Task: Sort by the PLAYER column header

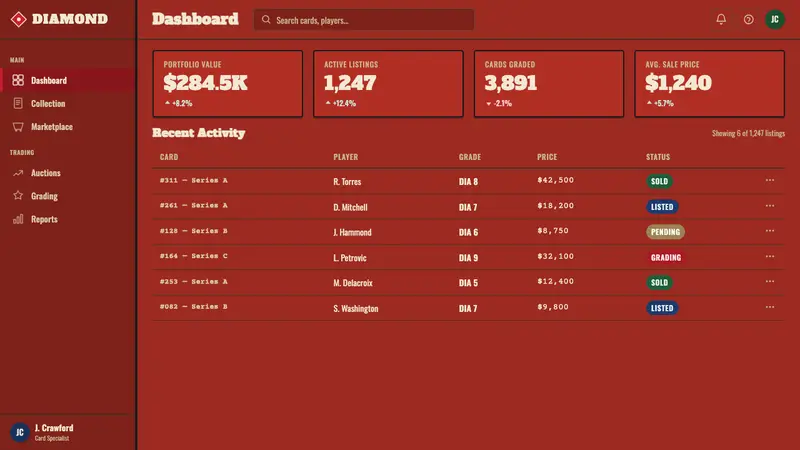Action: 345,157
